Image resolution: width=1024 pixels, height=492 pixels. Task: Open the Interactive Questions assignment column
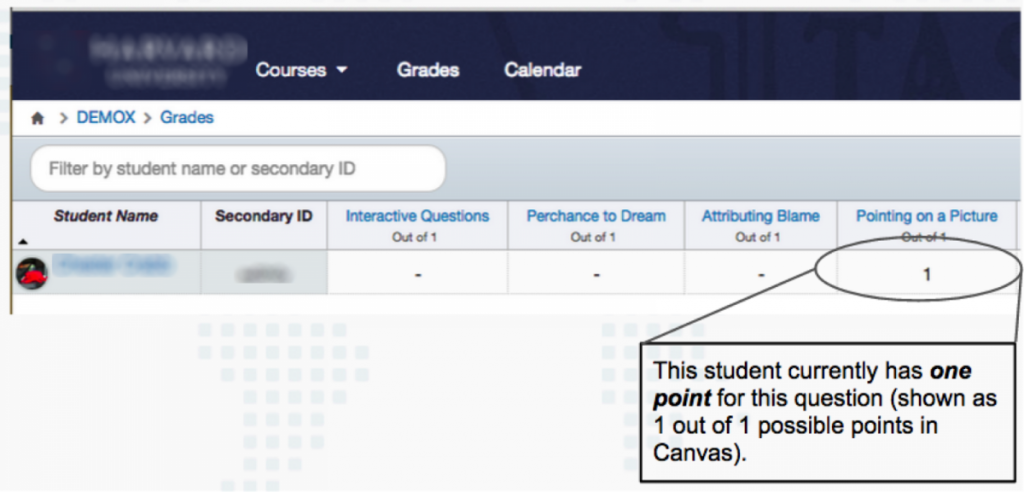coord(417,216)
